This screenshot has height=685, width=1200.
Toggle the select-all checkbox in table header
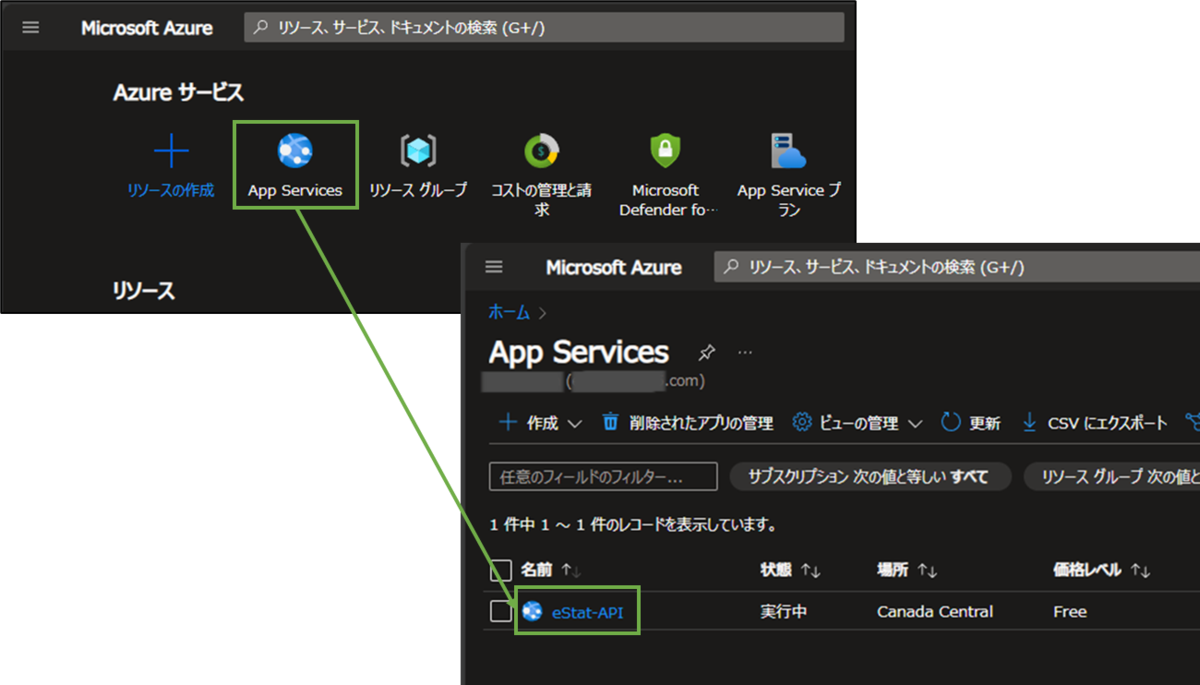501,570
